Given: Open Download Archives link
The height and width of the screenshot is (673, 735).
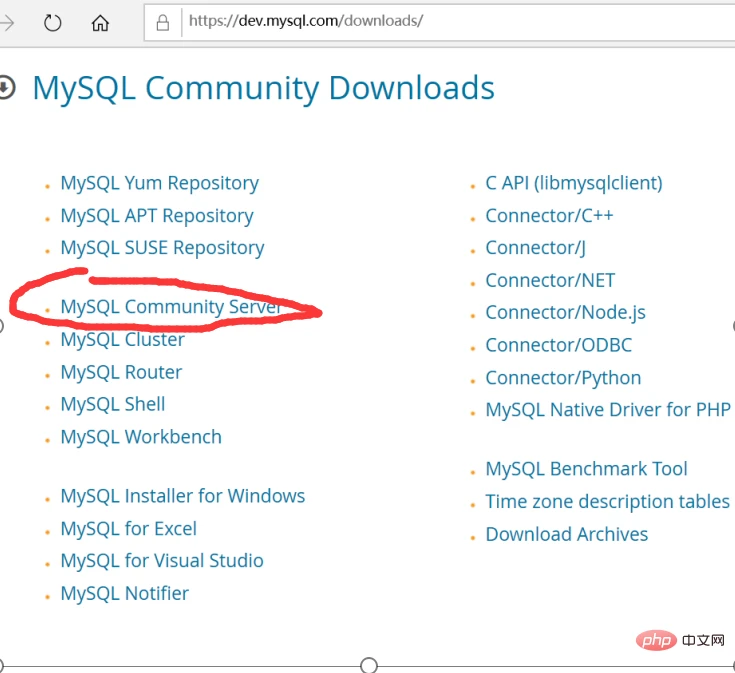Looking at the screenshot, I should tap(566, 535).
